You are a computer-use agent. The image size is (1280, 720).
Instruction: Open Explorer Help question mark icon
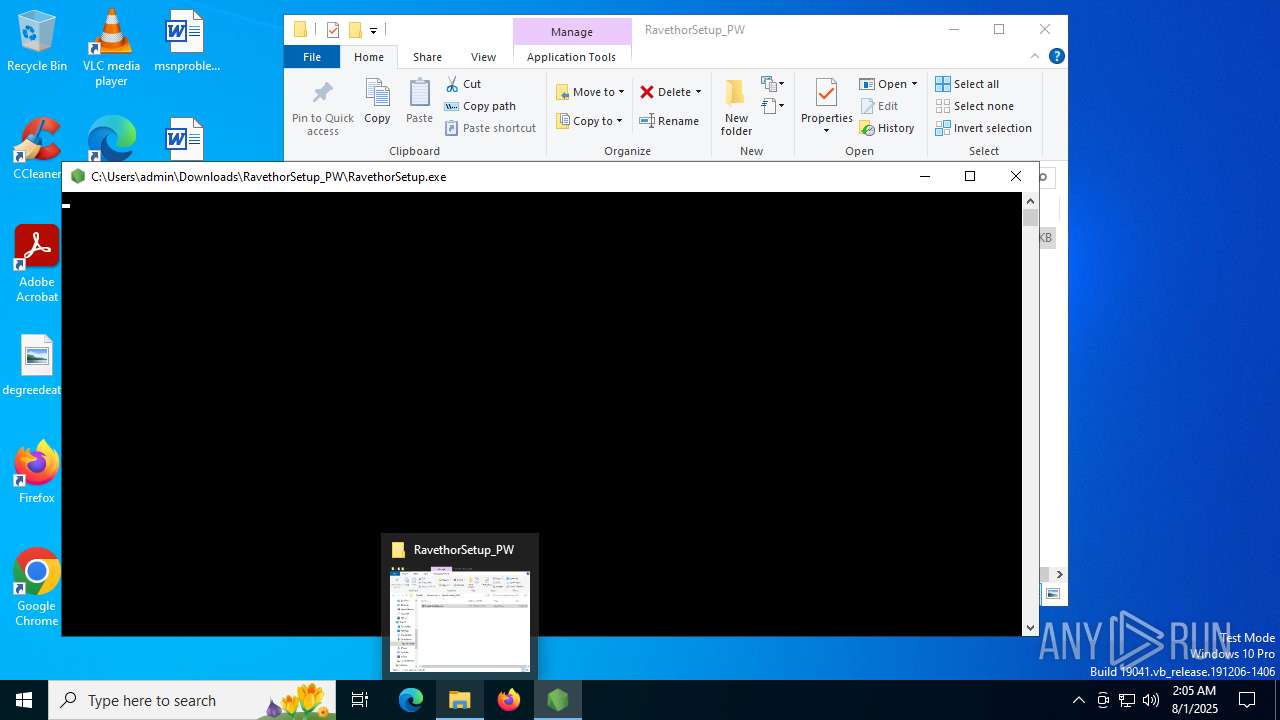[x=1056, y=56]
